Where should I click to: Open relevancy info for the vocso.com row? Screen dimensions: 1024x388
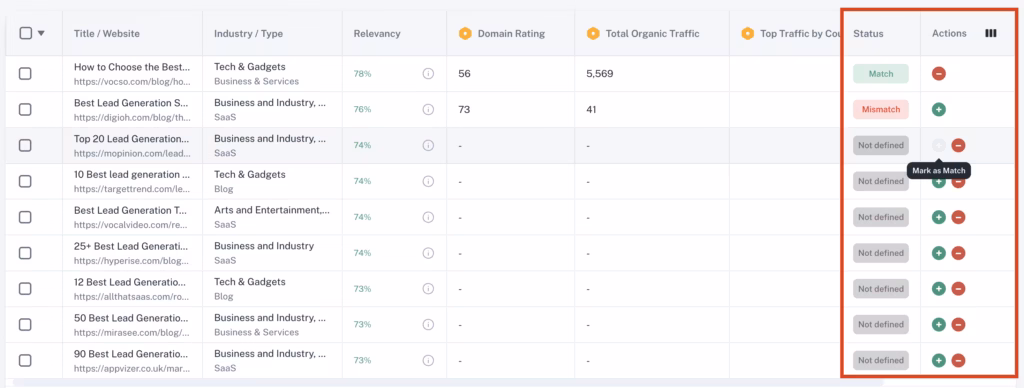pyautogui.click(x=428, y=74)
